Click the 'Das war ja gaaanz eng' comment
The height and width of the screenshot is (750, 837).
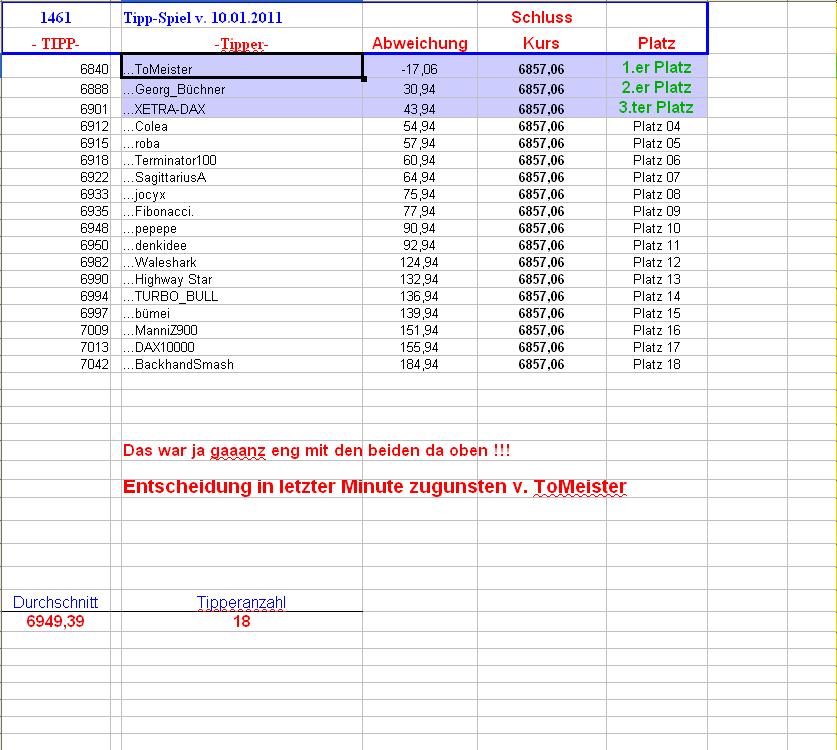[x=317, y=451]
